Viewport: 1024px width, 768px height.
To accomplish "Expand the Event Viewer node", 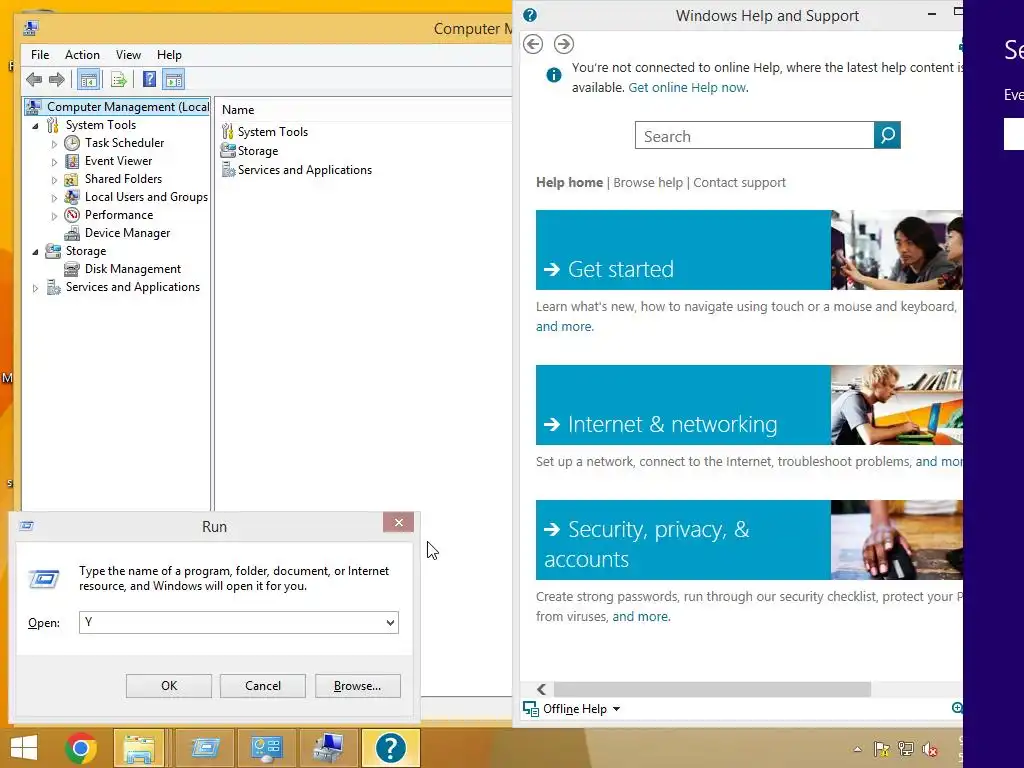I will 54,161.
